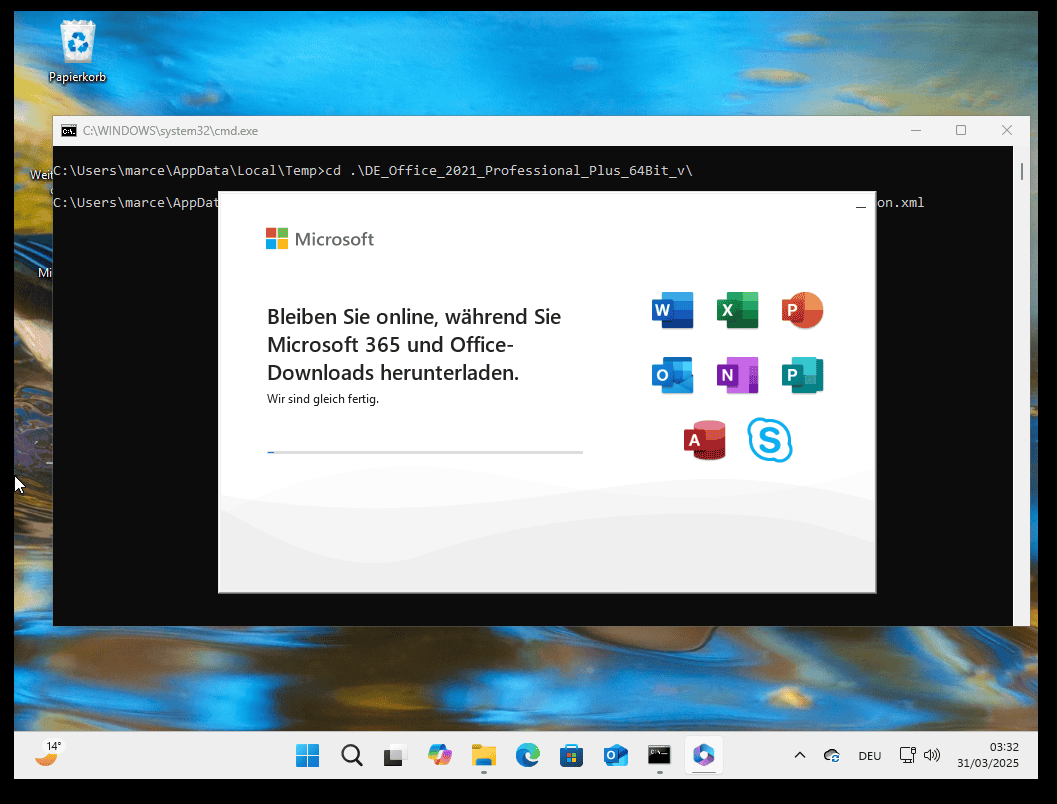Click the Publisher icon in the installer
The height and width of the screenshot is (804, 1057).
[802, 375]
